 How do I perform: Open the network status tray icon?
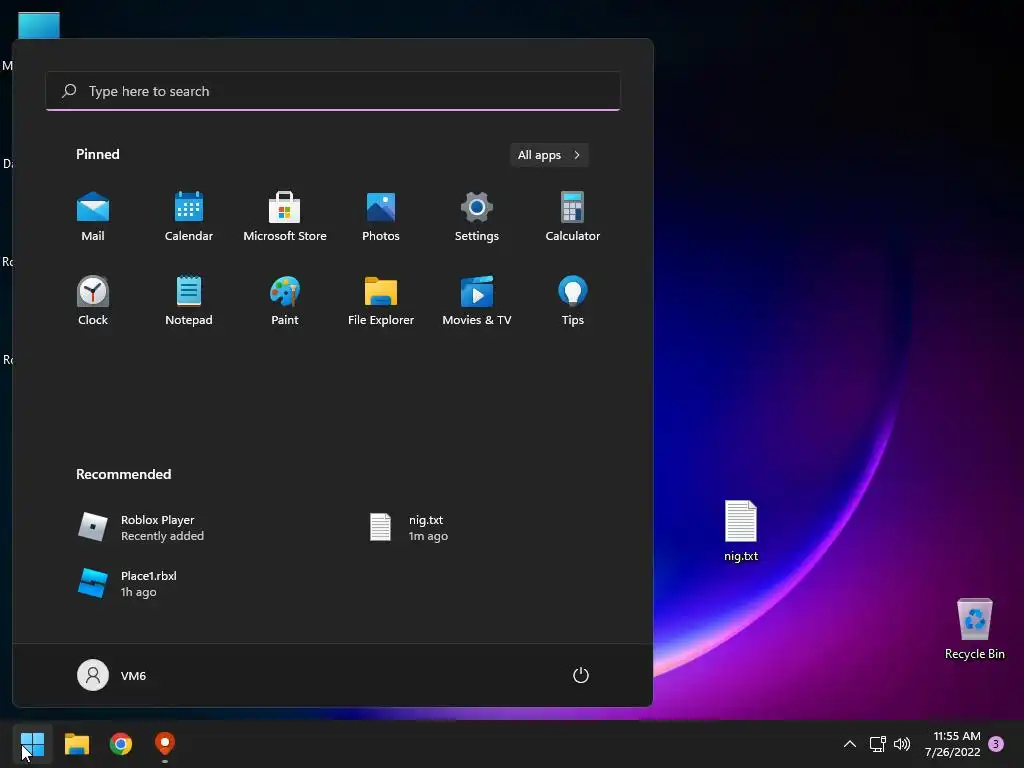pos(877,744)
